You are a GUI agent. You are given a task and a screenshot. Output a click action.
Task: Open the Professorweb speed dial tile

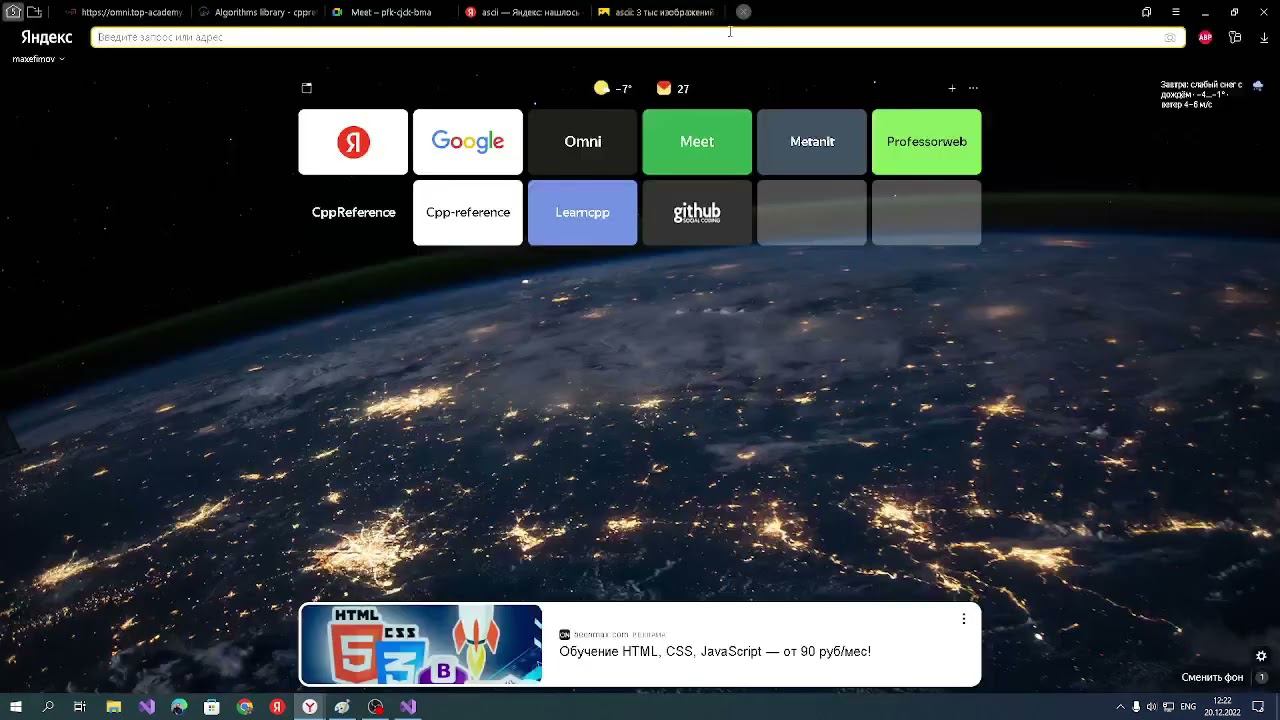click(x=926, y=142)
